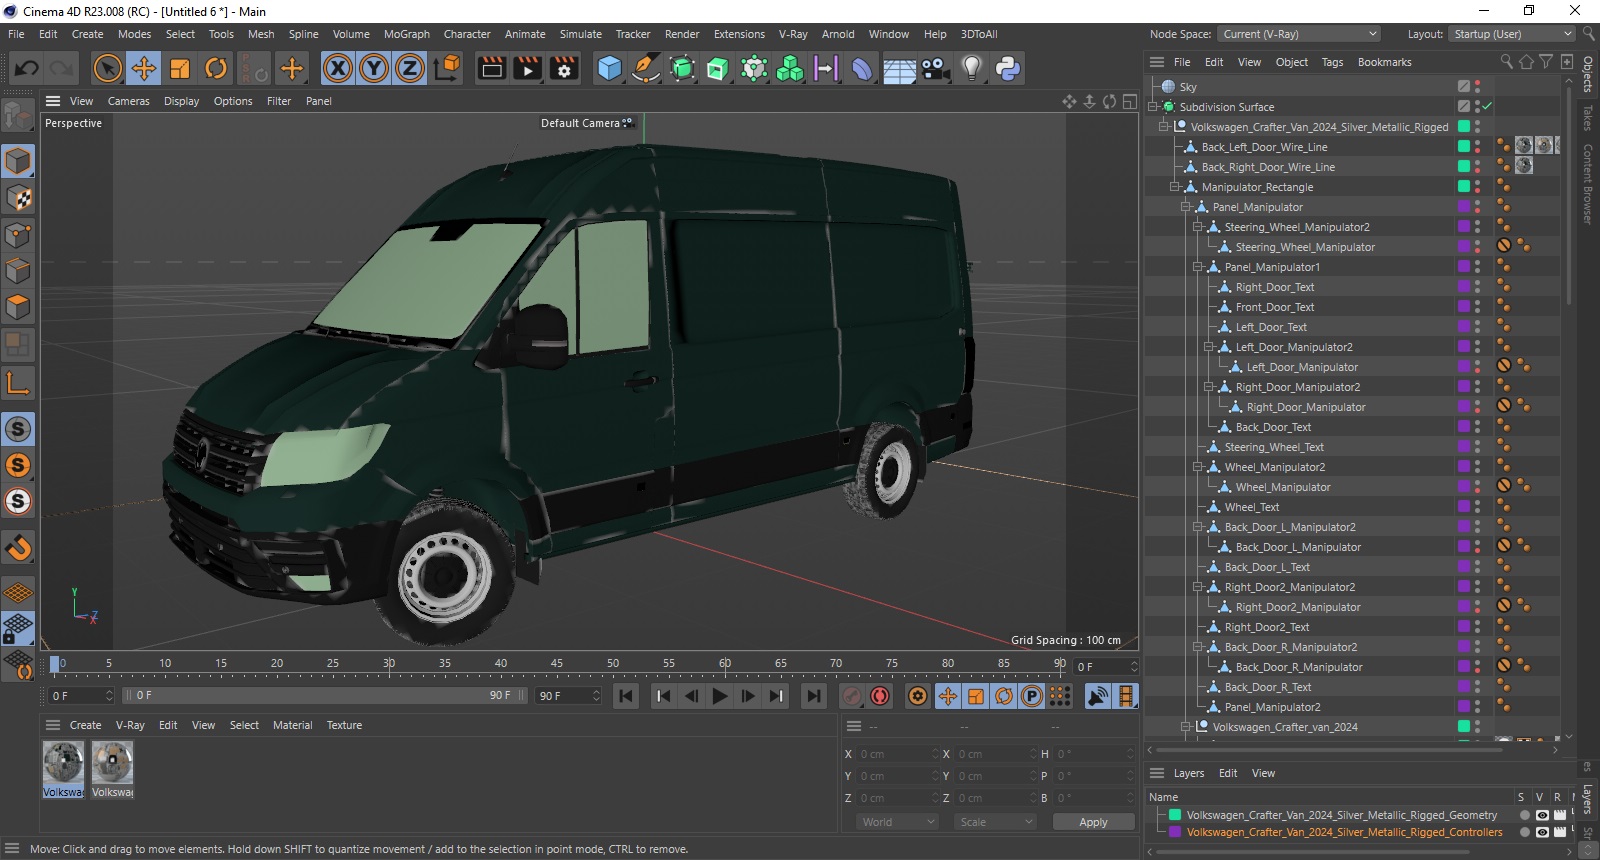Enable the Axis tool in left palette
Image resolution: width=1600 pixels, height=860 pixels.
tap(18, 383)
